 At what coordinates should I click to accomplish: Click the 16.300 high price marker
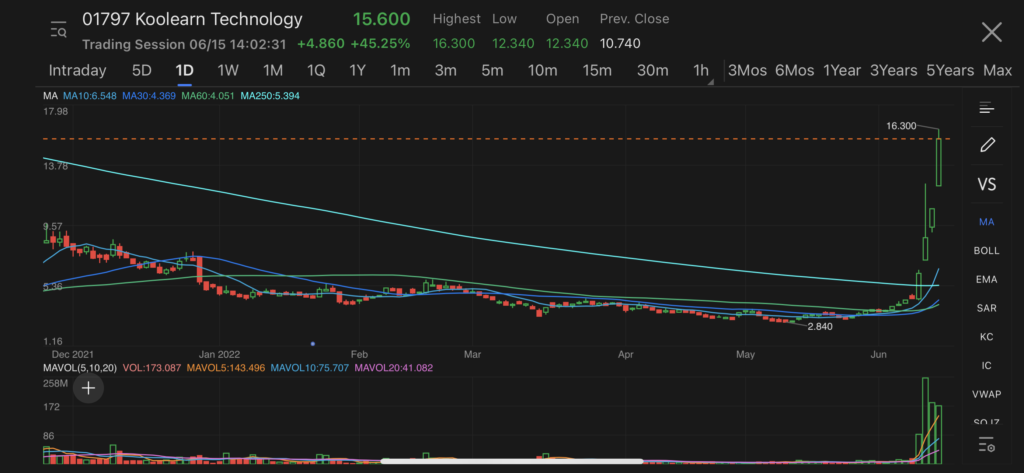coord(901,126)
